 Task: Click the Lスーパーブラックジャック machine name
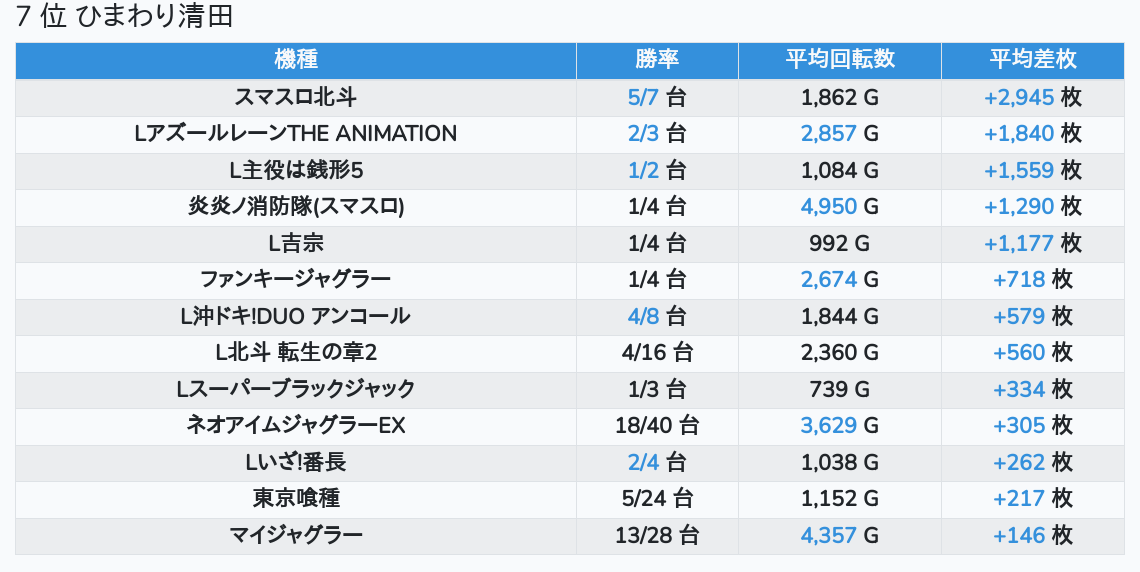(295, 389)
